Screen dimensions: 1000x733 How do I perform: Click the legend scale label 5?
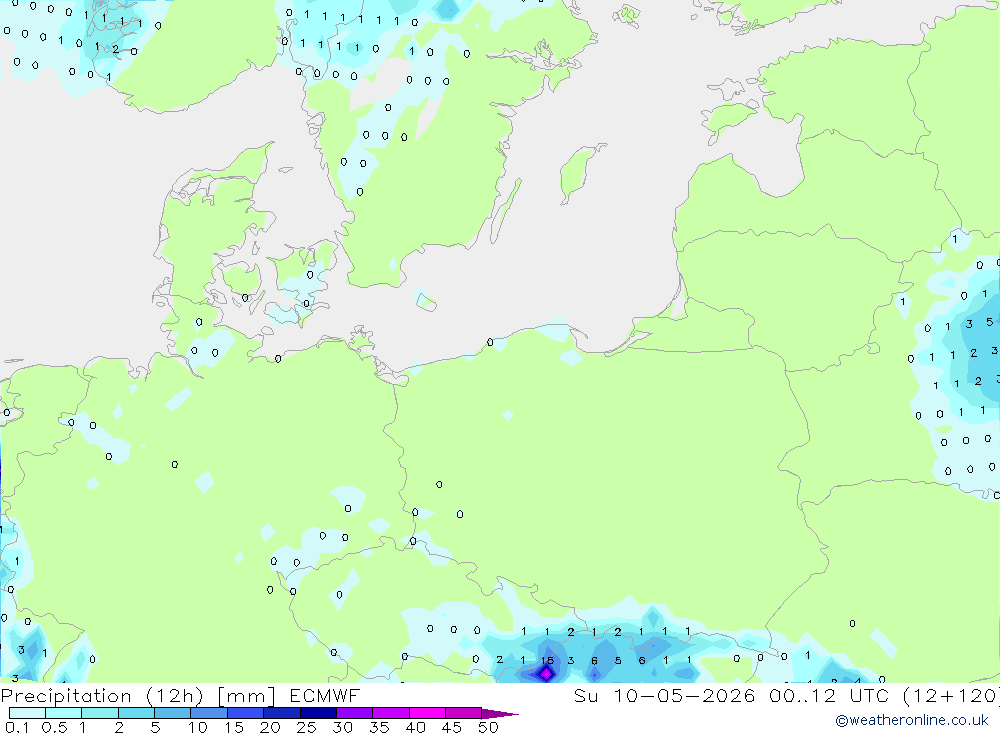pyautogui.click(x=155, y=727)
